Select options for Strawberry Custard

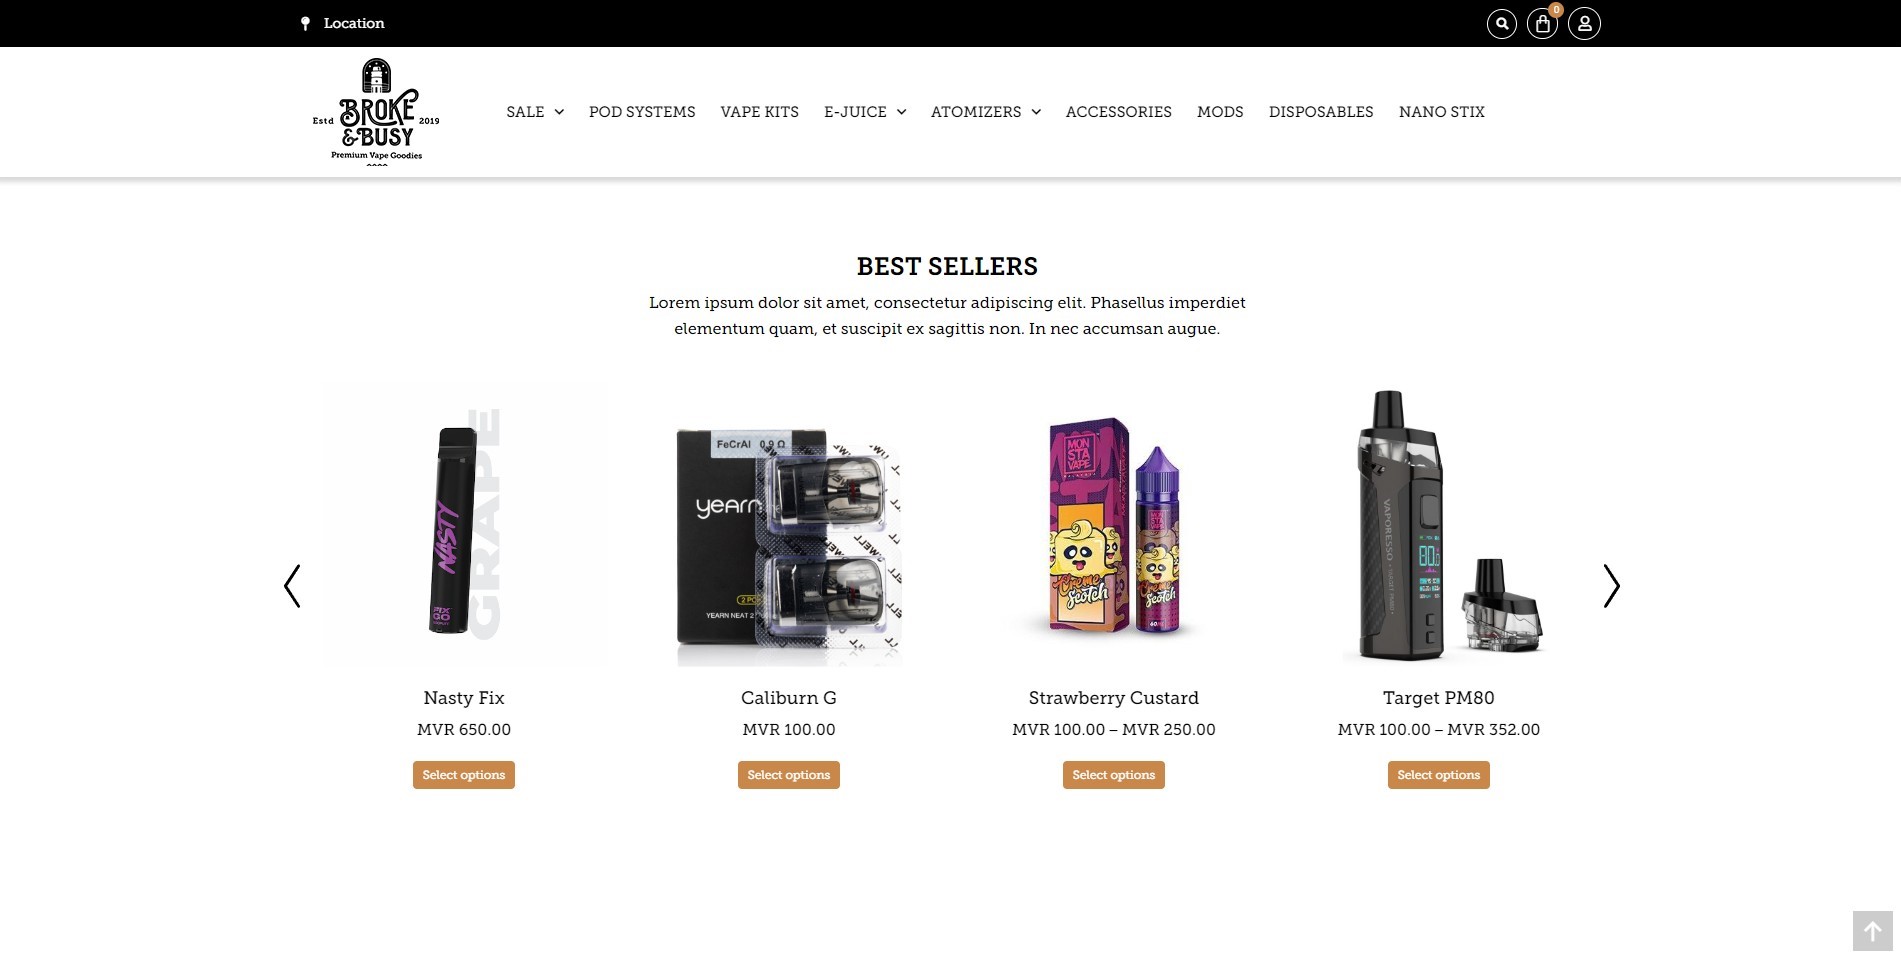point(1113,775)
